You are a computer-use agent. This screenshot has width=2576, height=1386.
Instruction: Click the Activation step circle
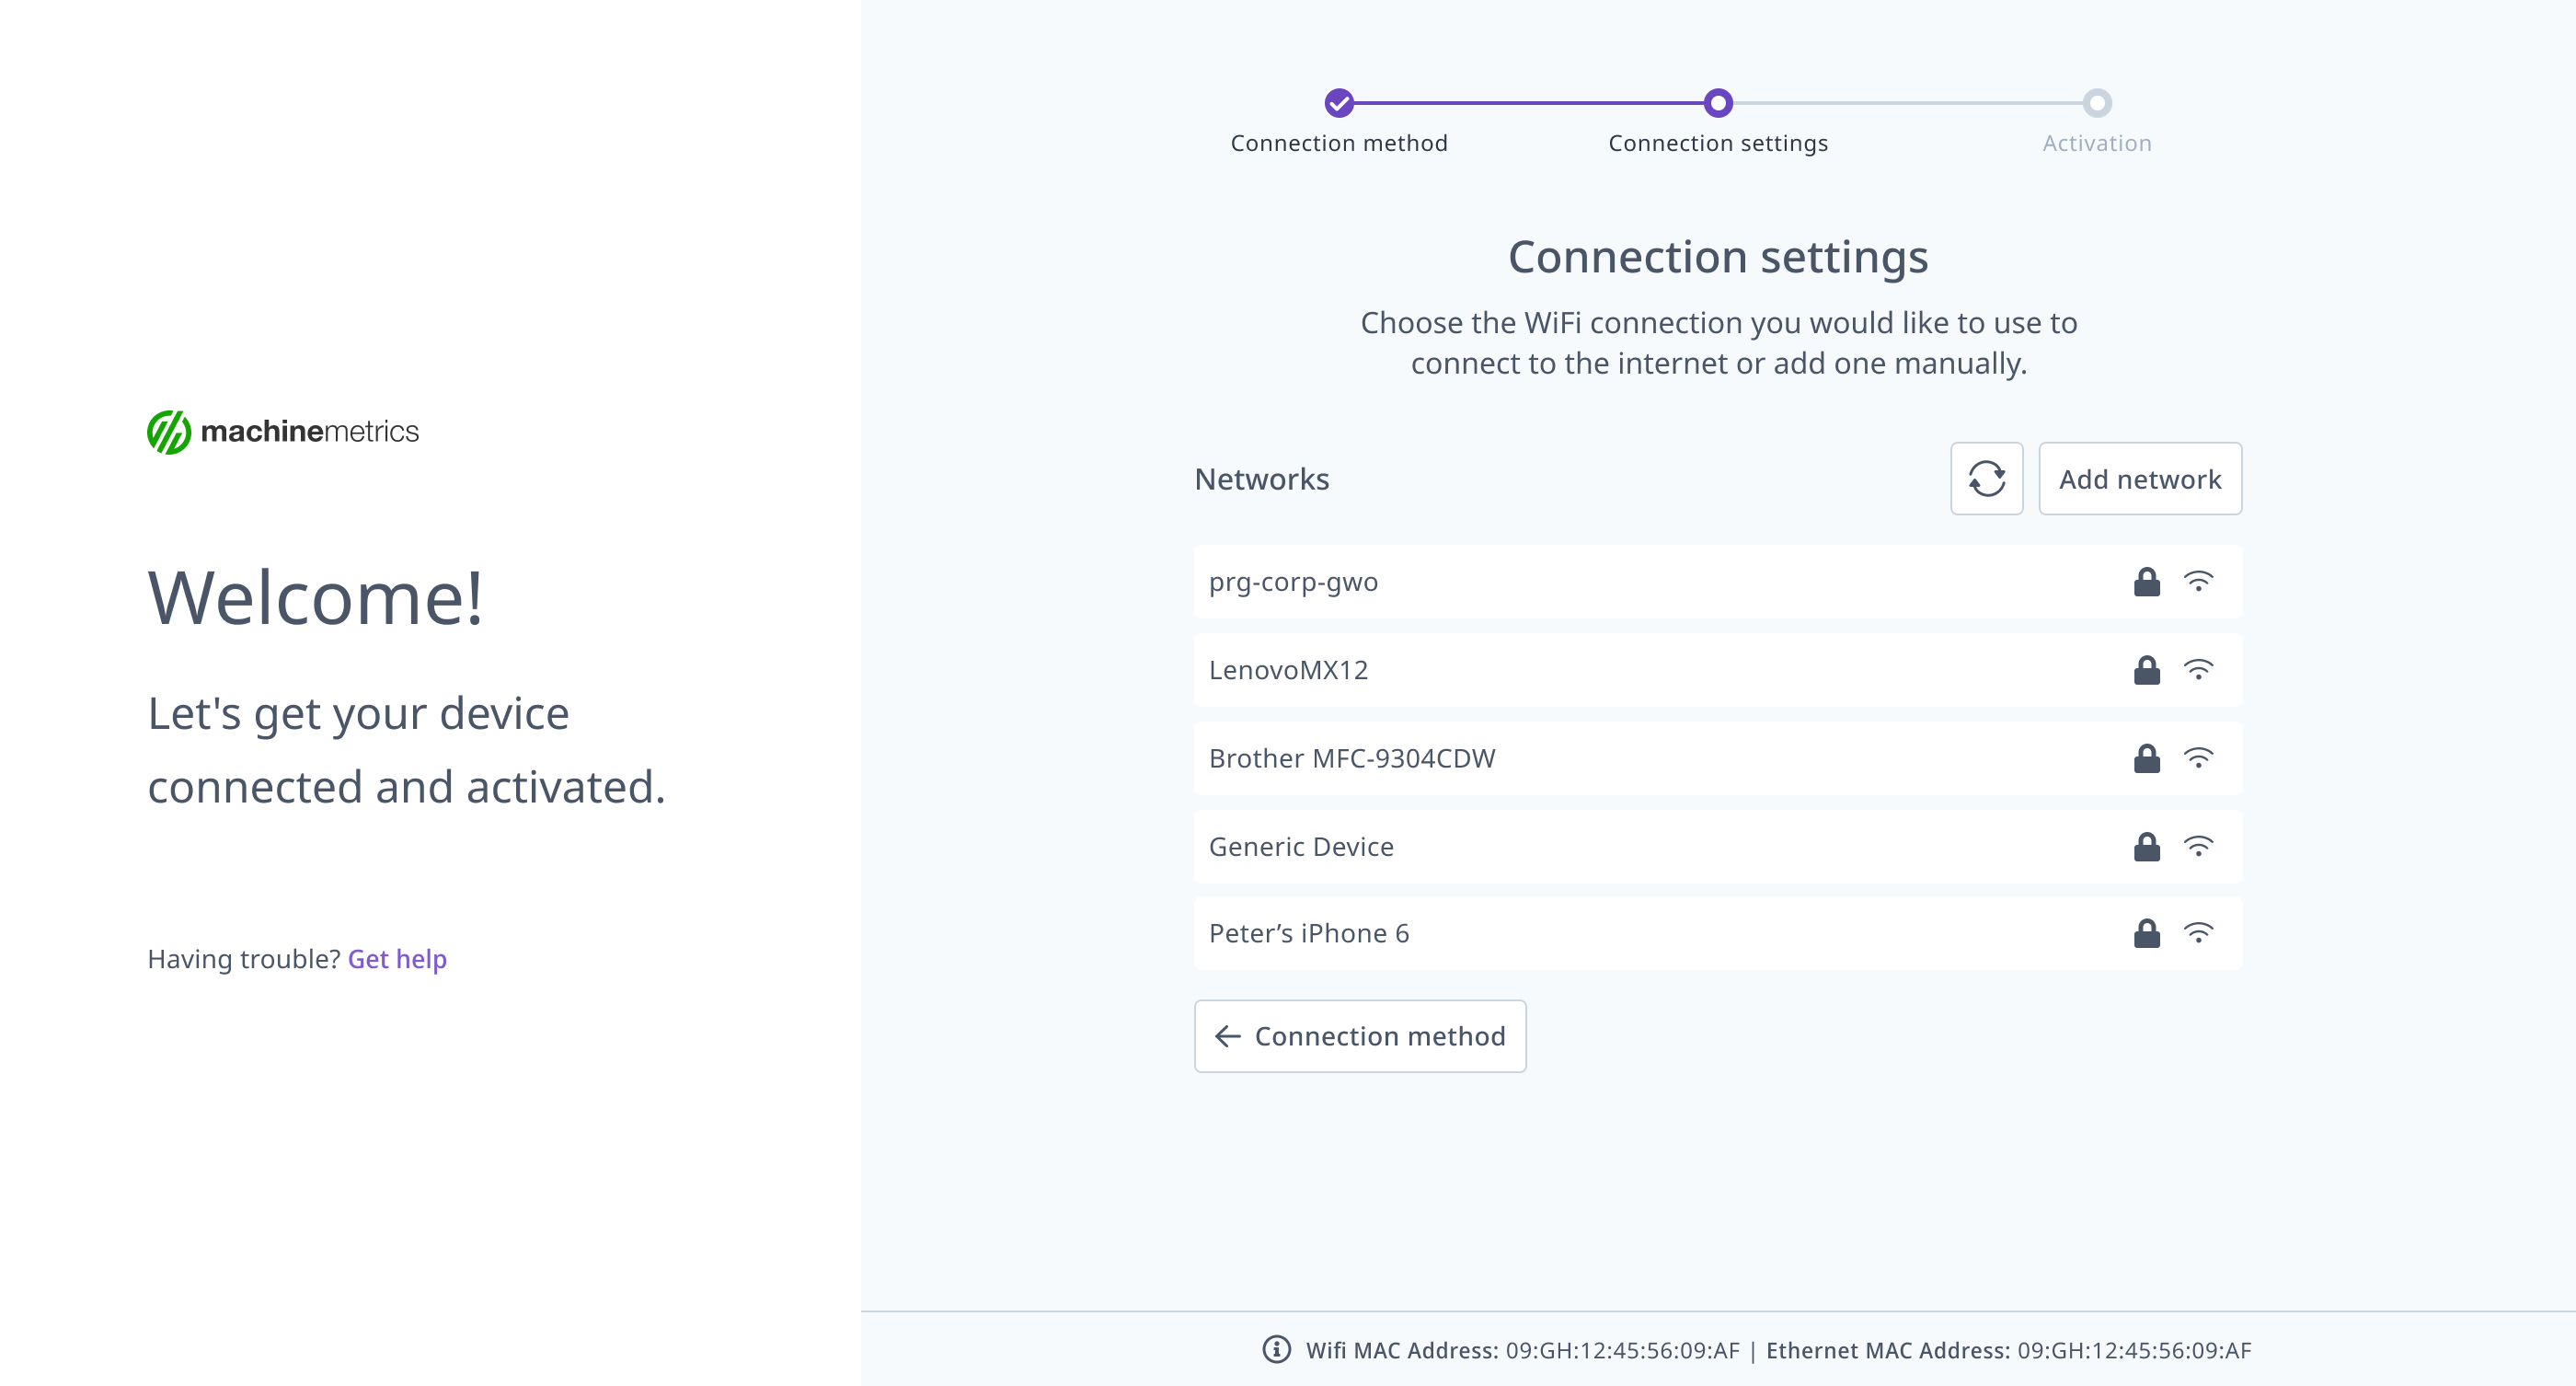click(2096, 104)
